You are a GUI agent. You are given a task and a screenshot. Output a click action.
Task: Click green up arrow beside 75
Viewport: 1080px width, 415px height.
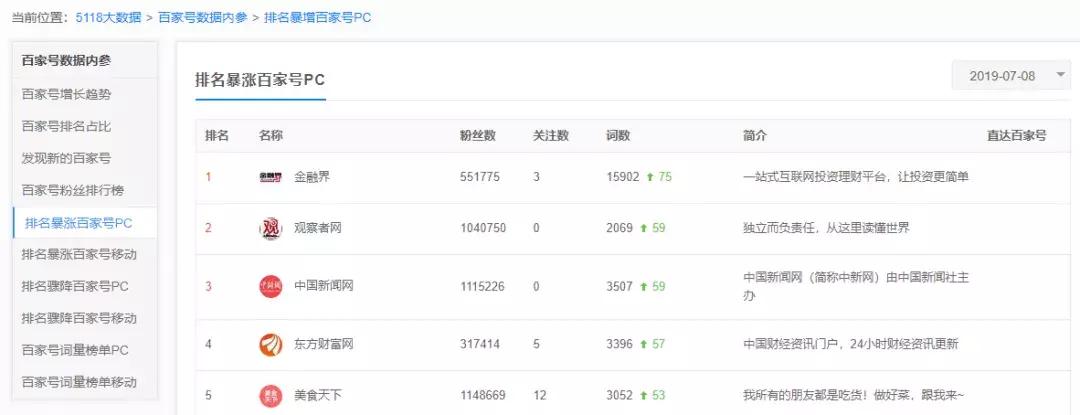pos(650,178)
